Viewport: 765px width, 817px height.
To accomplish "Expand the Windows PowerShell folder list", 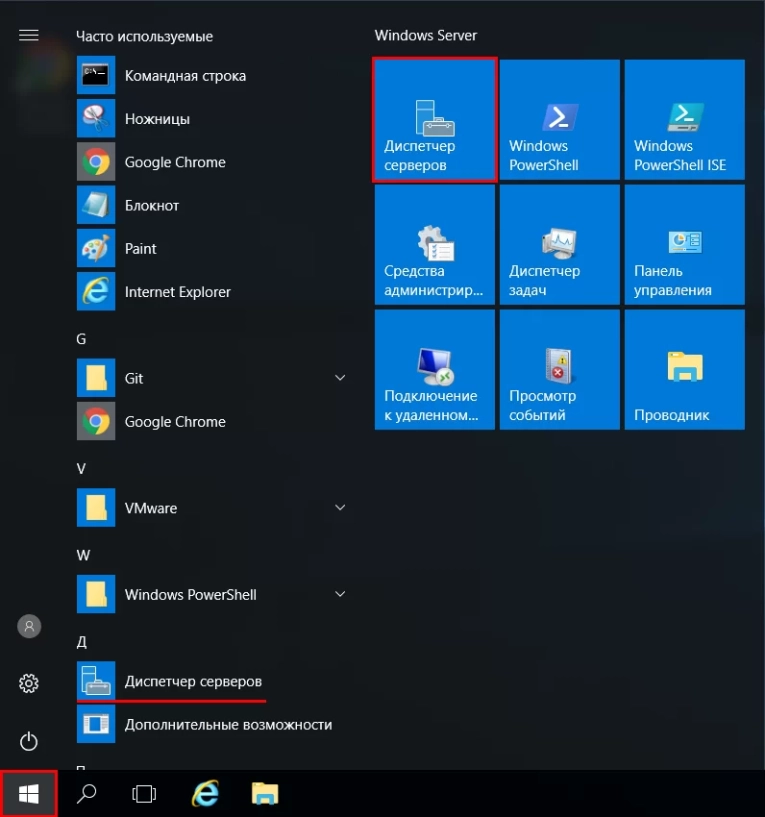I will (x=340, y=594).
